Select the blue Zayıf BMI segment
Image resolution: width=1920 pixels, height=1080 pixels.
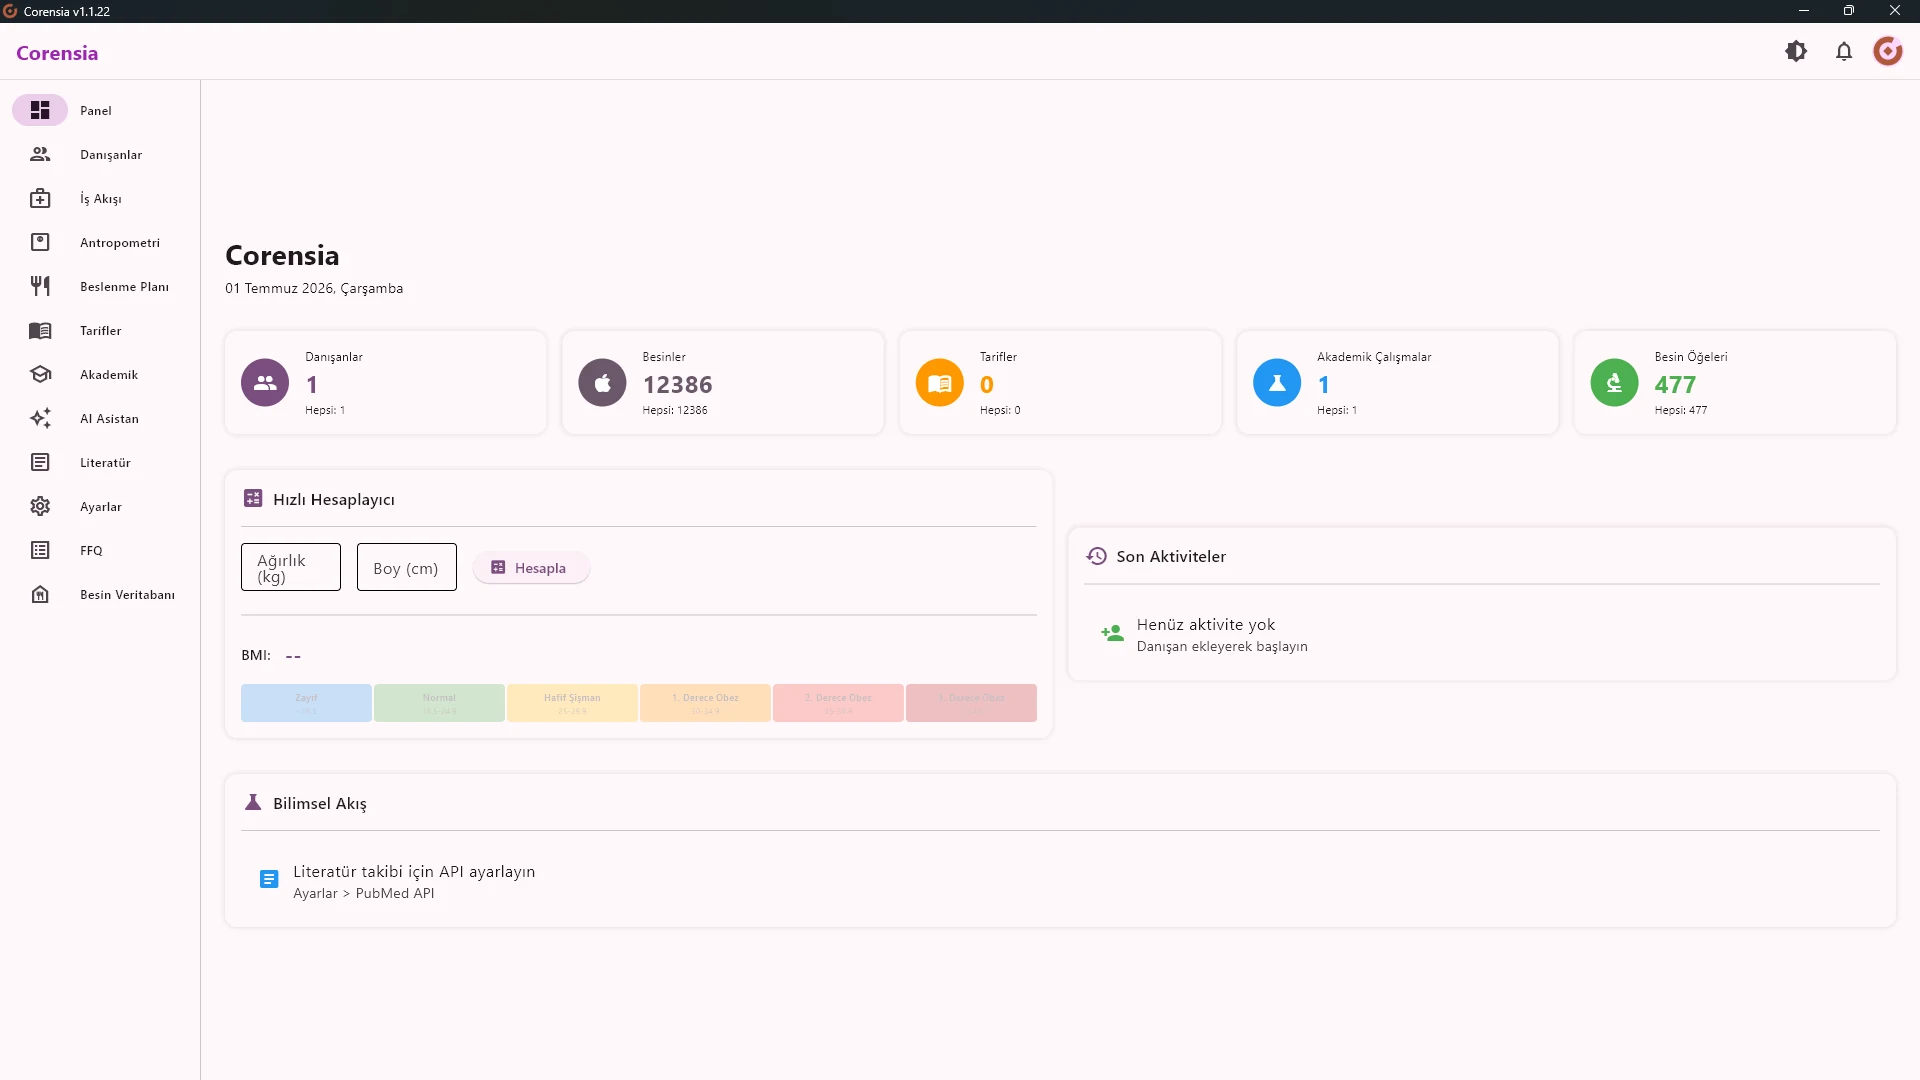click(x=306, y=703)
